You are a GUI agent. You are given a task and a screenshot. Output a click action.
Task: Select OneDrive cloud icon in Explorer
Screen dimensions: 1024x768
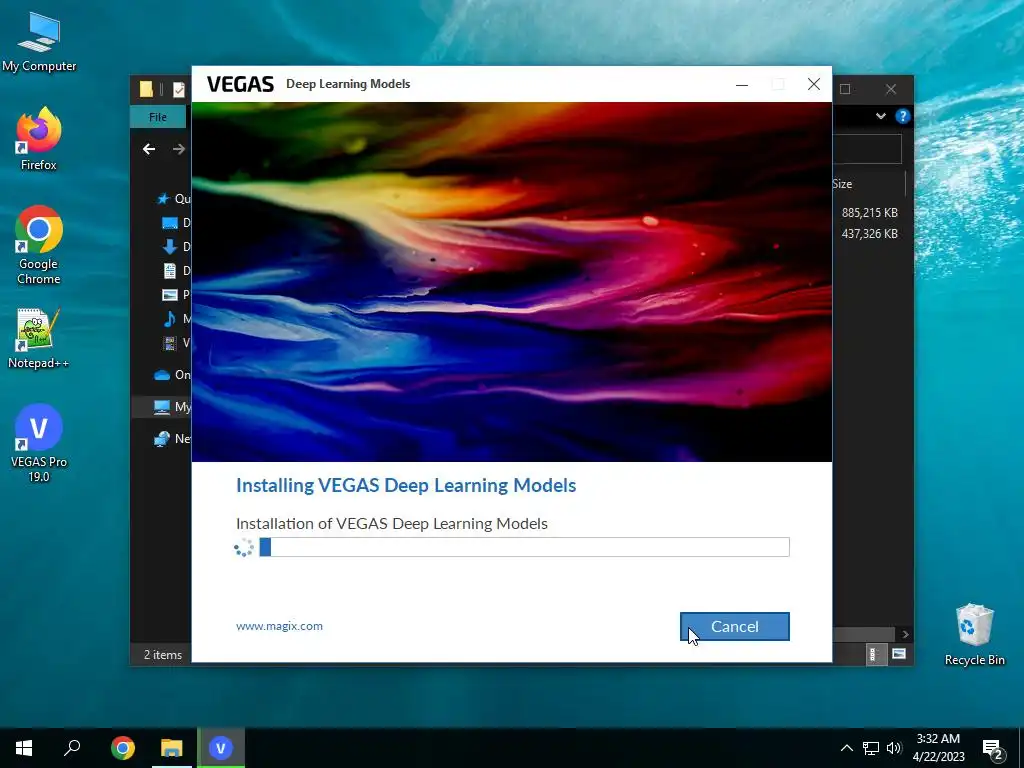click(x=162, y=375)
